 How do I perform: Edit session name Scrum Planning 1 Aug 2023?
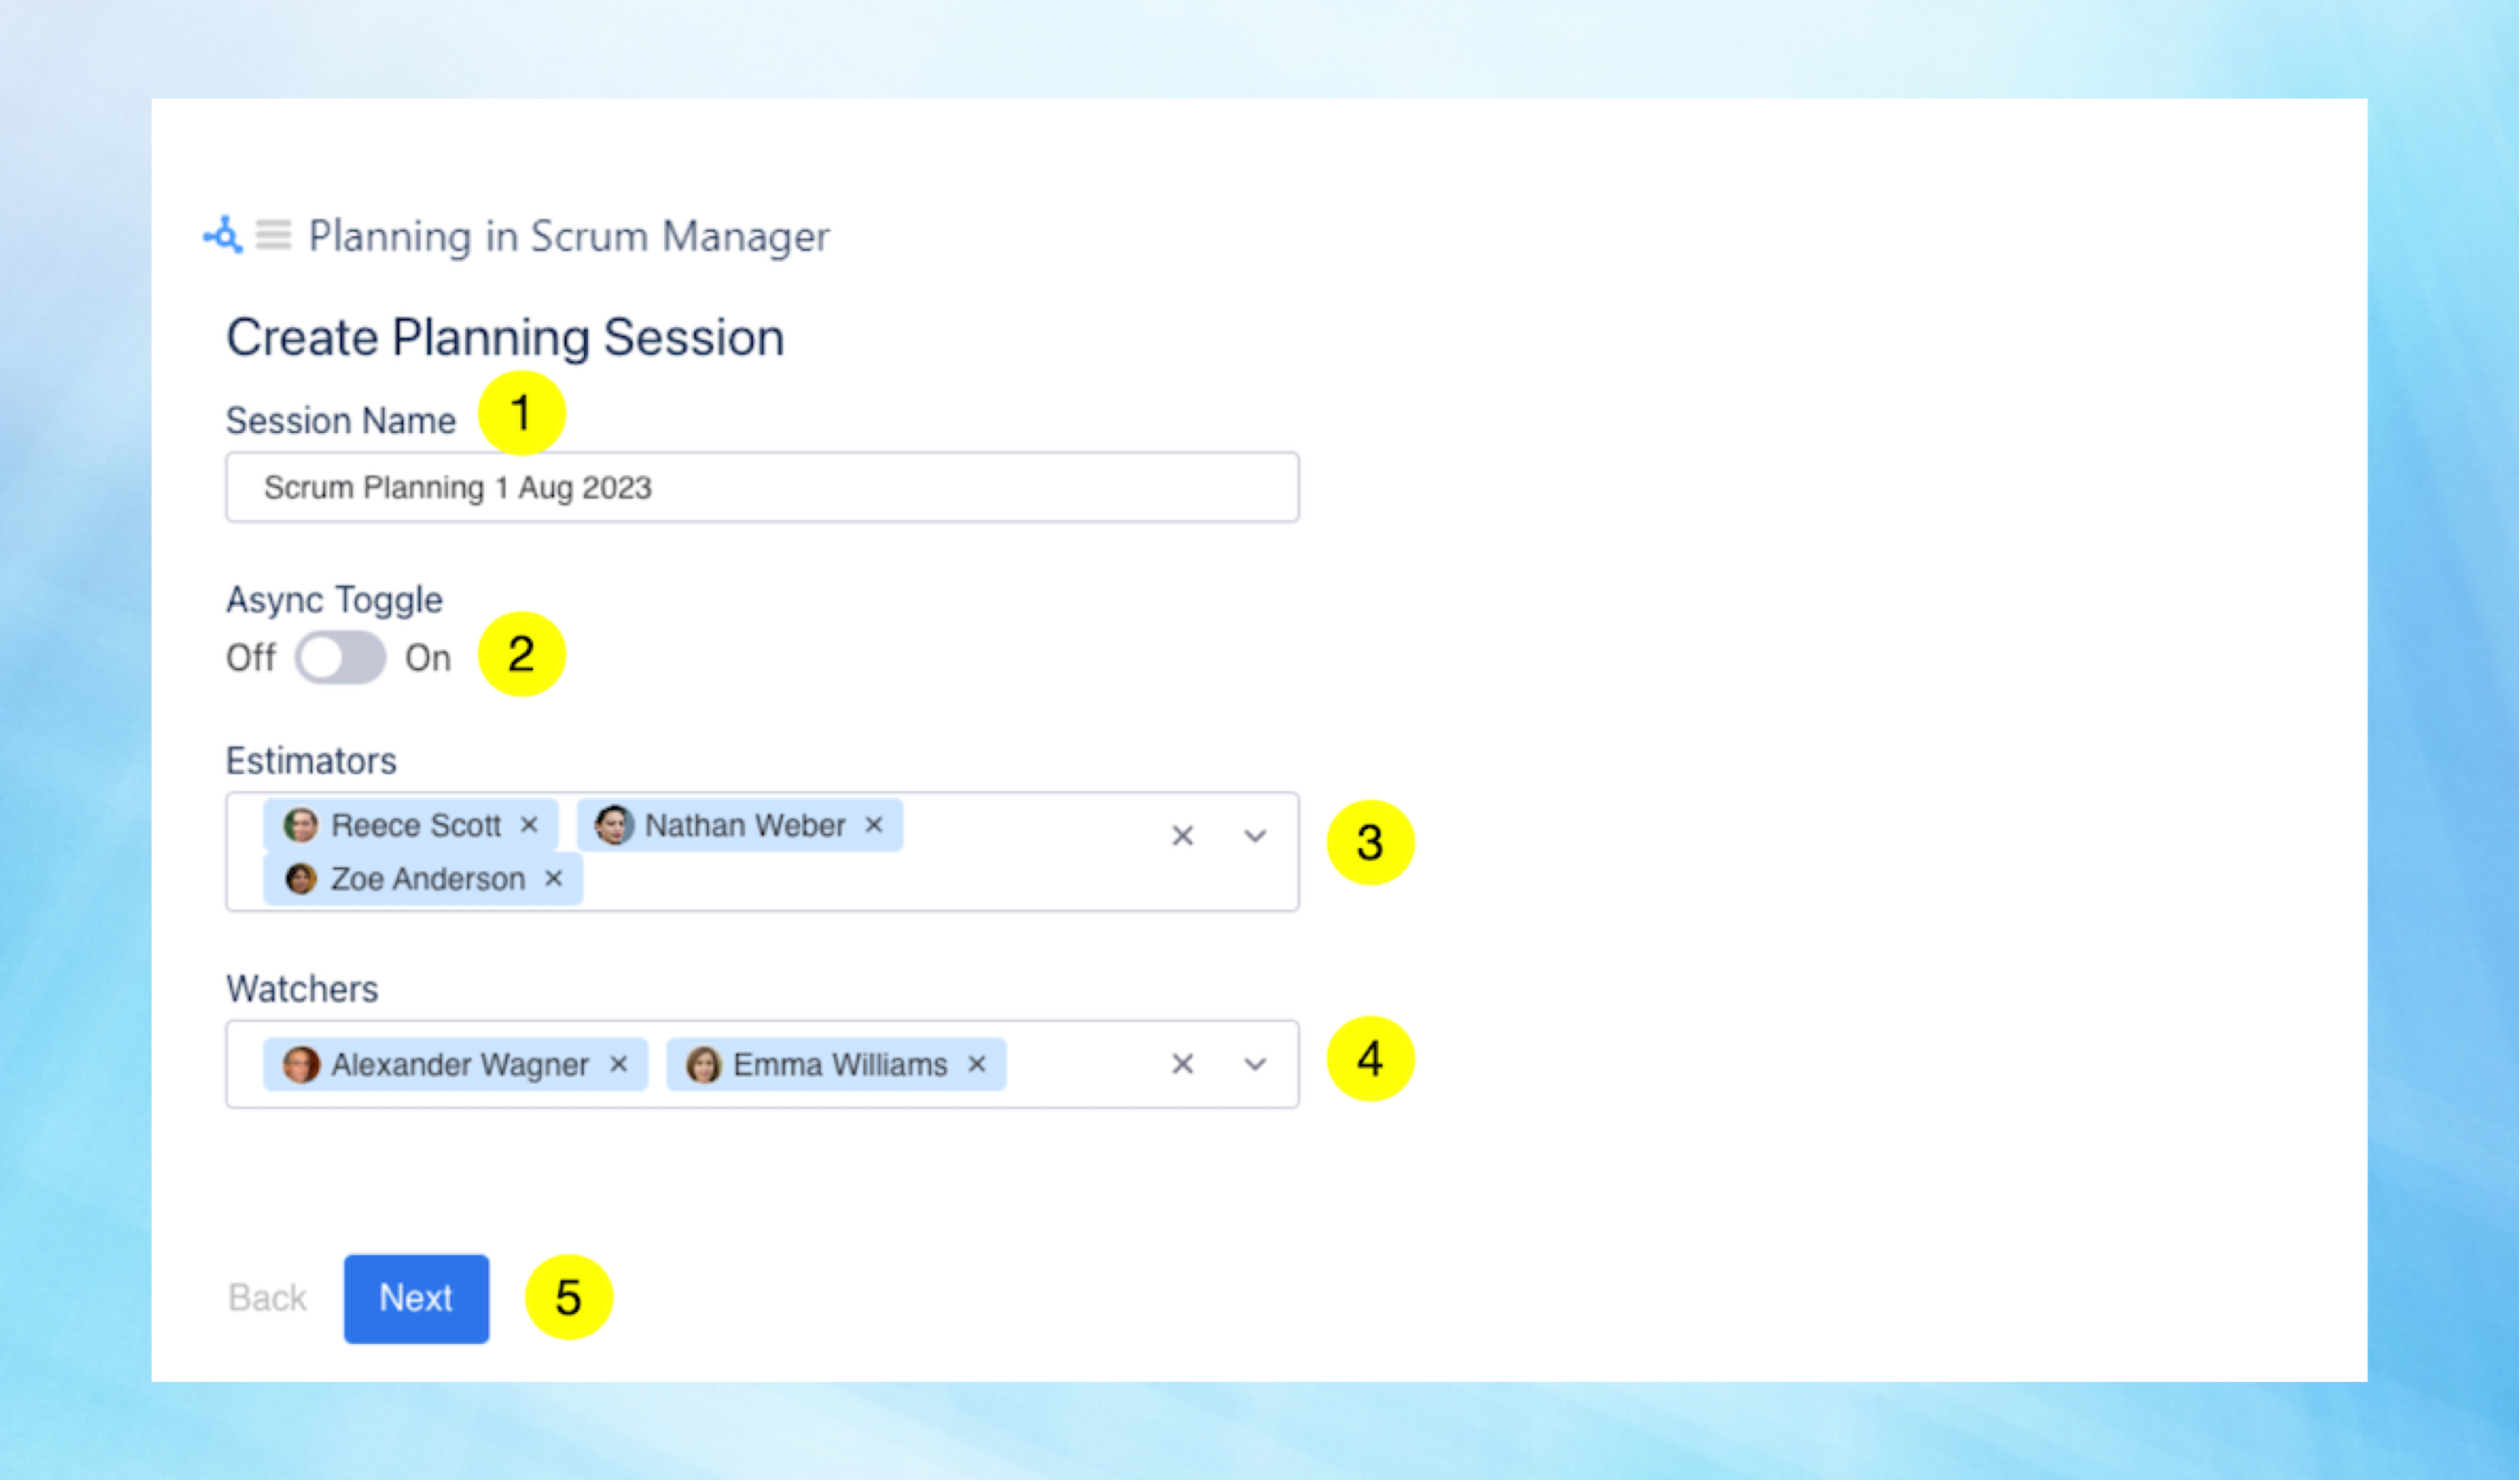(763, 488)
